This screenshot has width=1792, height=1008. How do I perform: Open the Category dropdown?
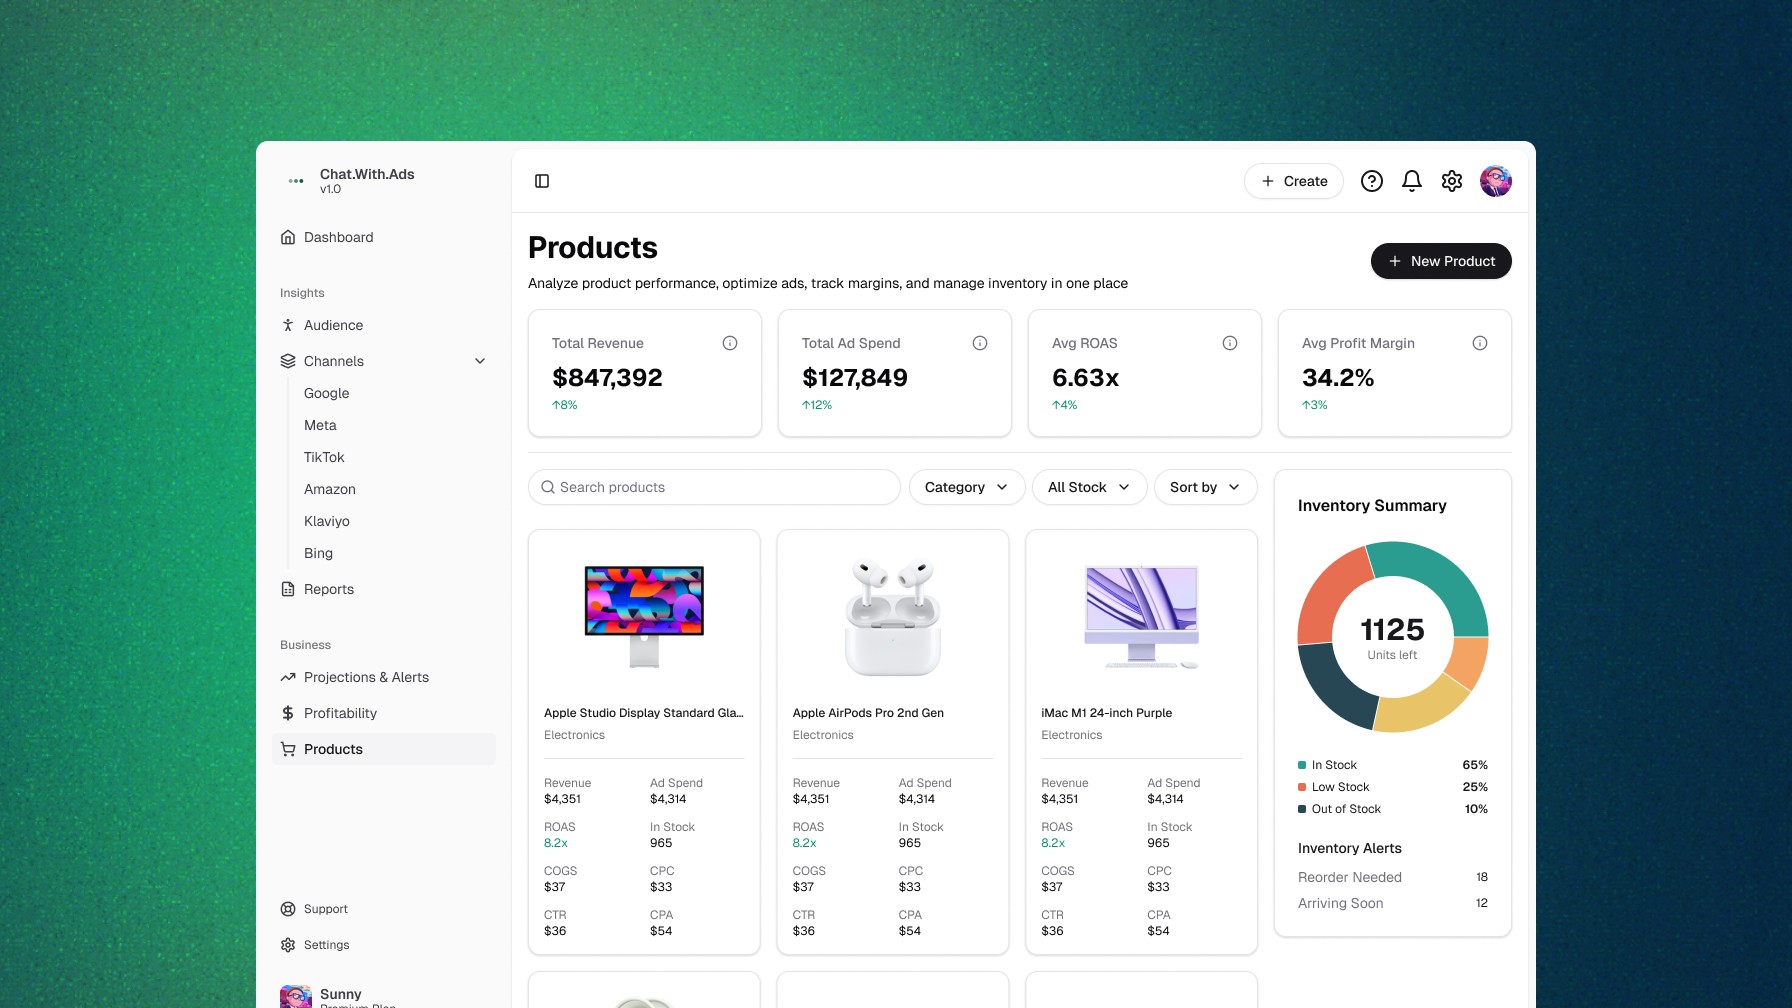coord(967,487)
